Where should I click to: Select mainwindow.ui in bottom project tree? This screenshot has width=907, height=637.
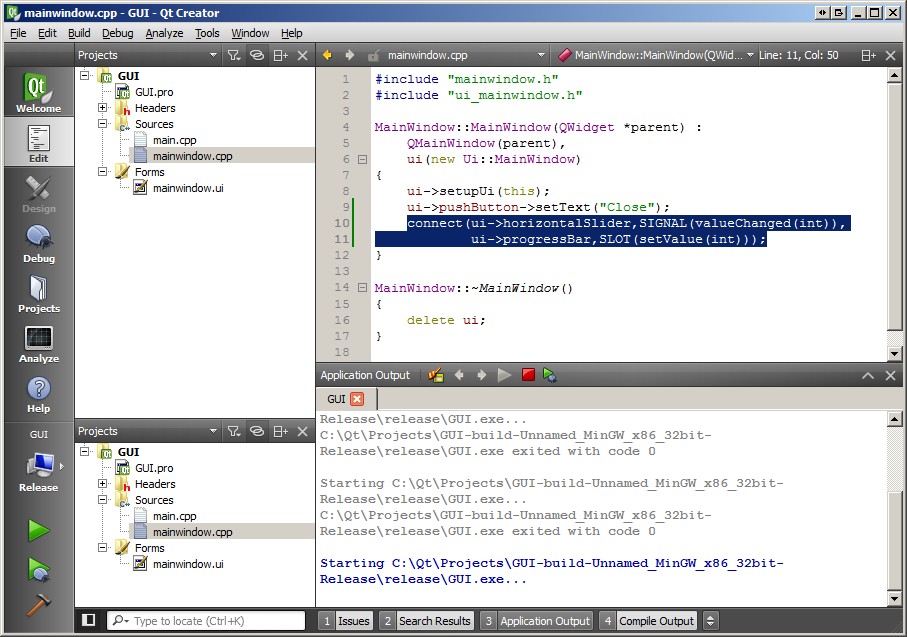tap(188, 564)
